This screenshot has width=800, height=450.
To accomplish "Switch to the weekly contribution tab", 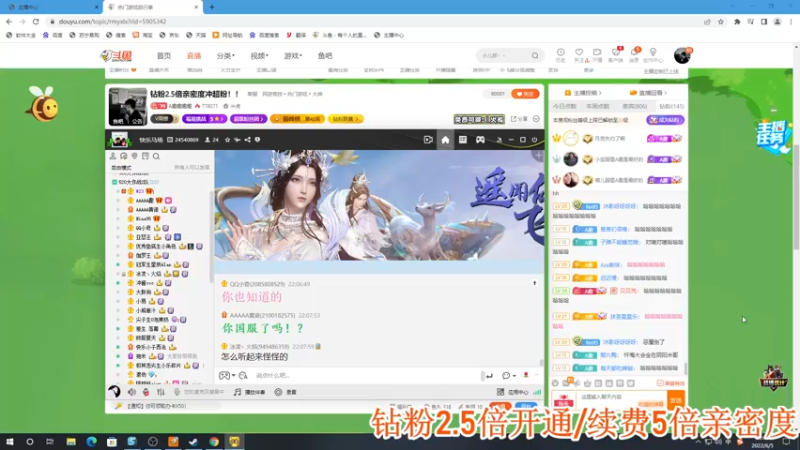I will click(x=597, y=106).
